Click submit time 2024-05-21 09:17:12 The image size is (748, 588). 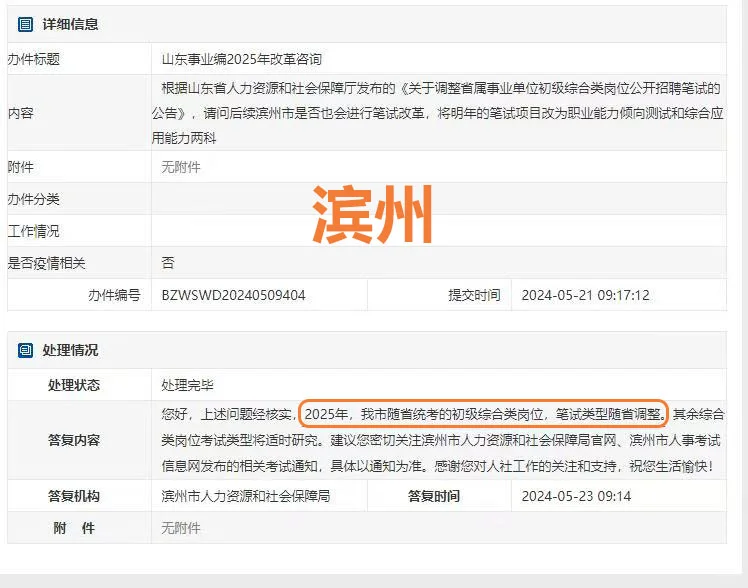585,295
